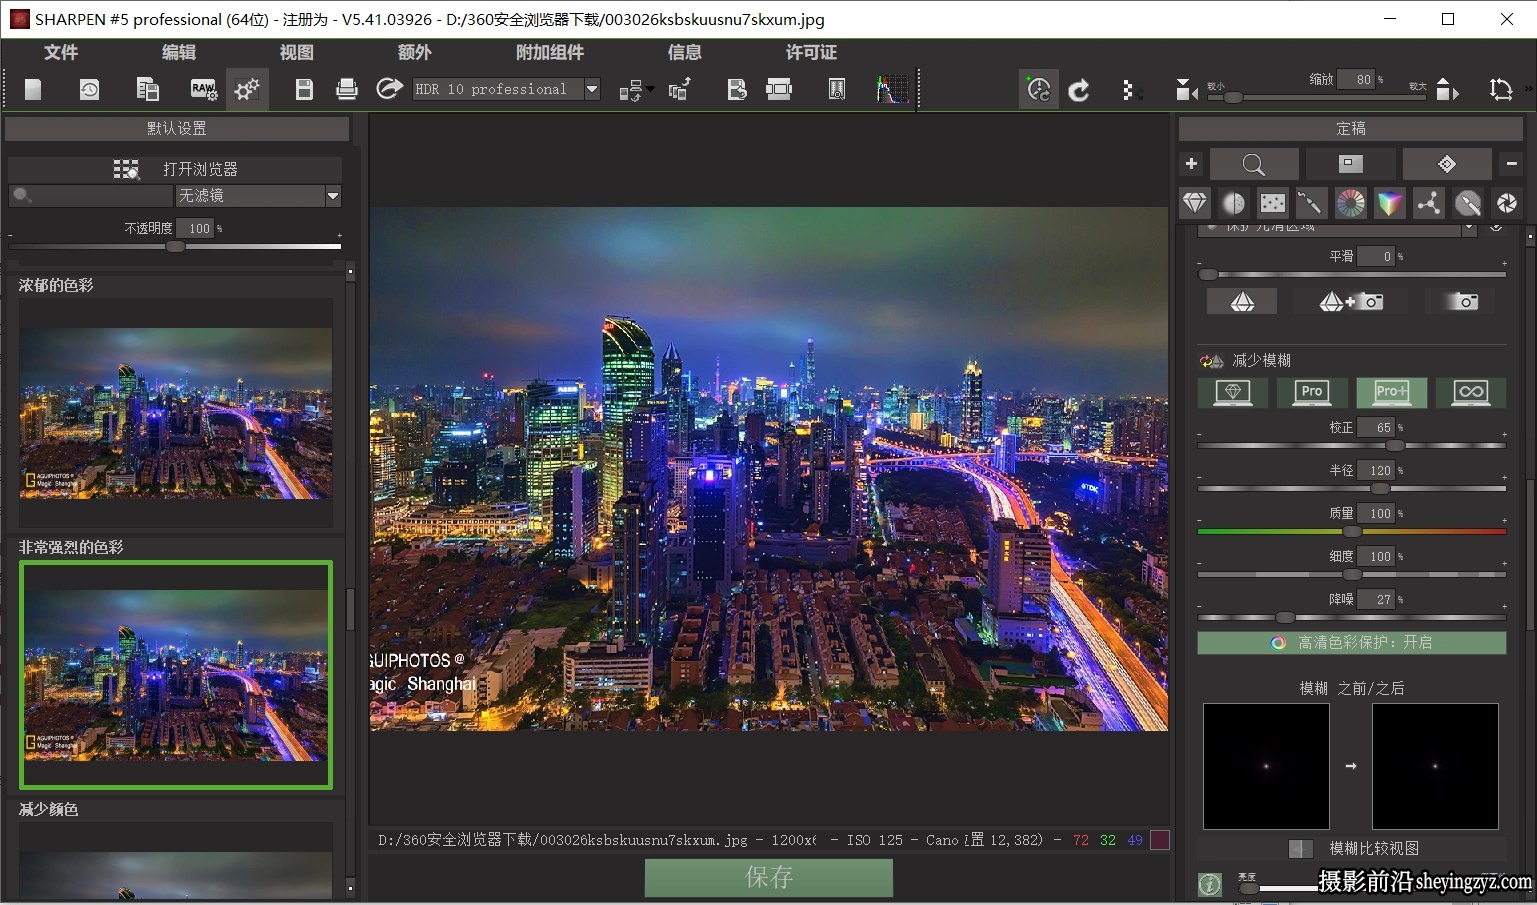Viewport: 1537px width, 905px height.
Task: Select the infinity blur reduction mode
Action: pyautogui.click(x=1471, y=392)
